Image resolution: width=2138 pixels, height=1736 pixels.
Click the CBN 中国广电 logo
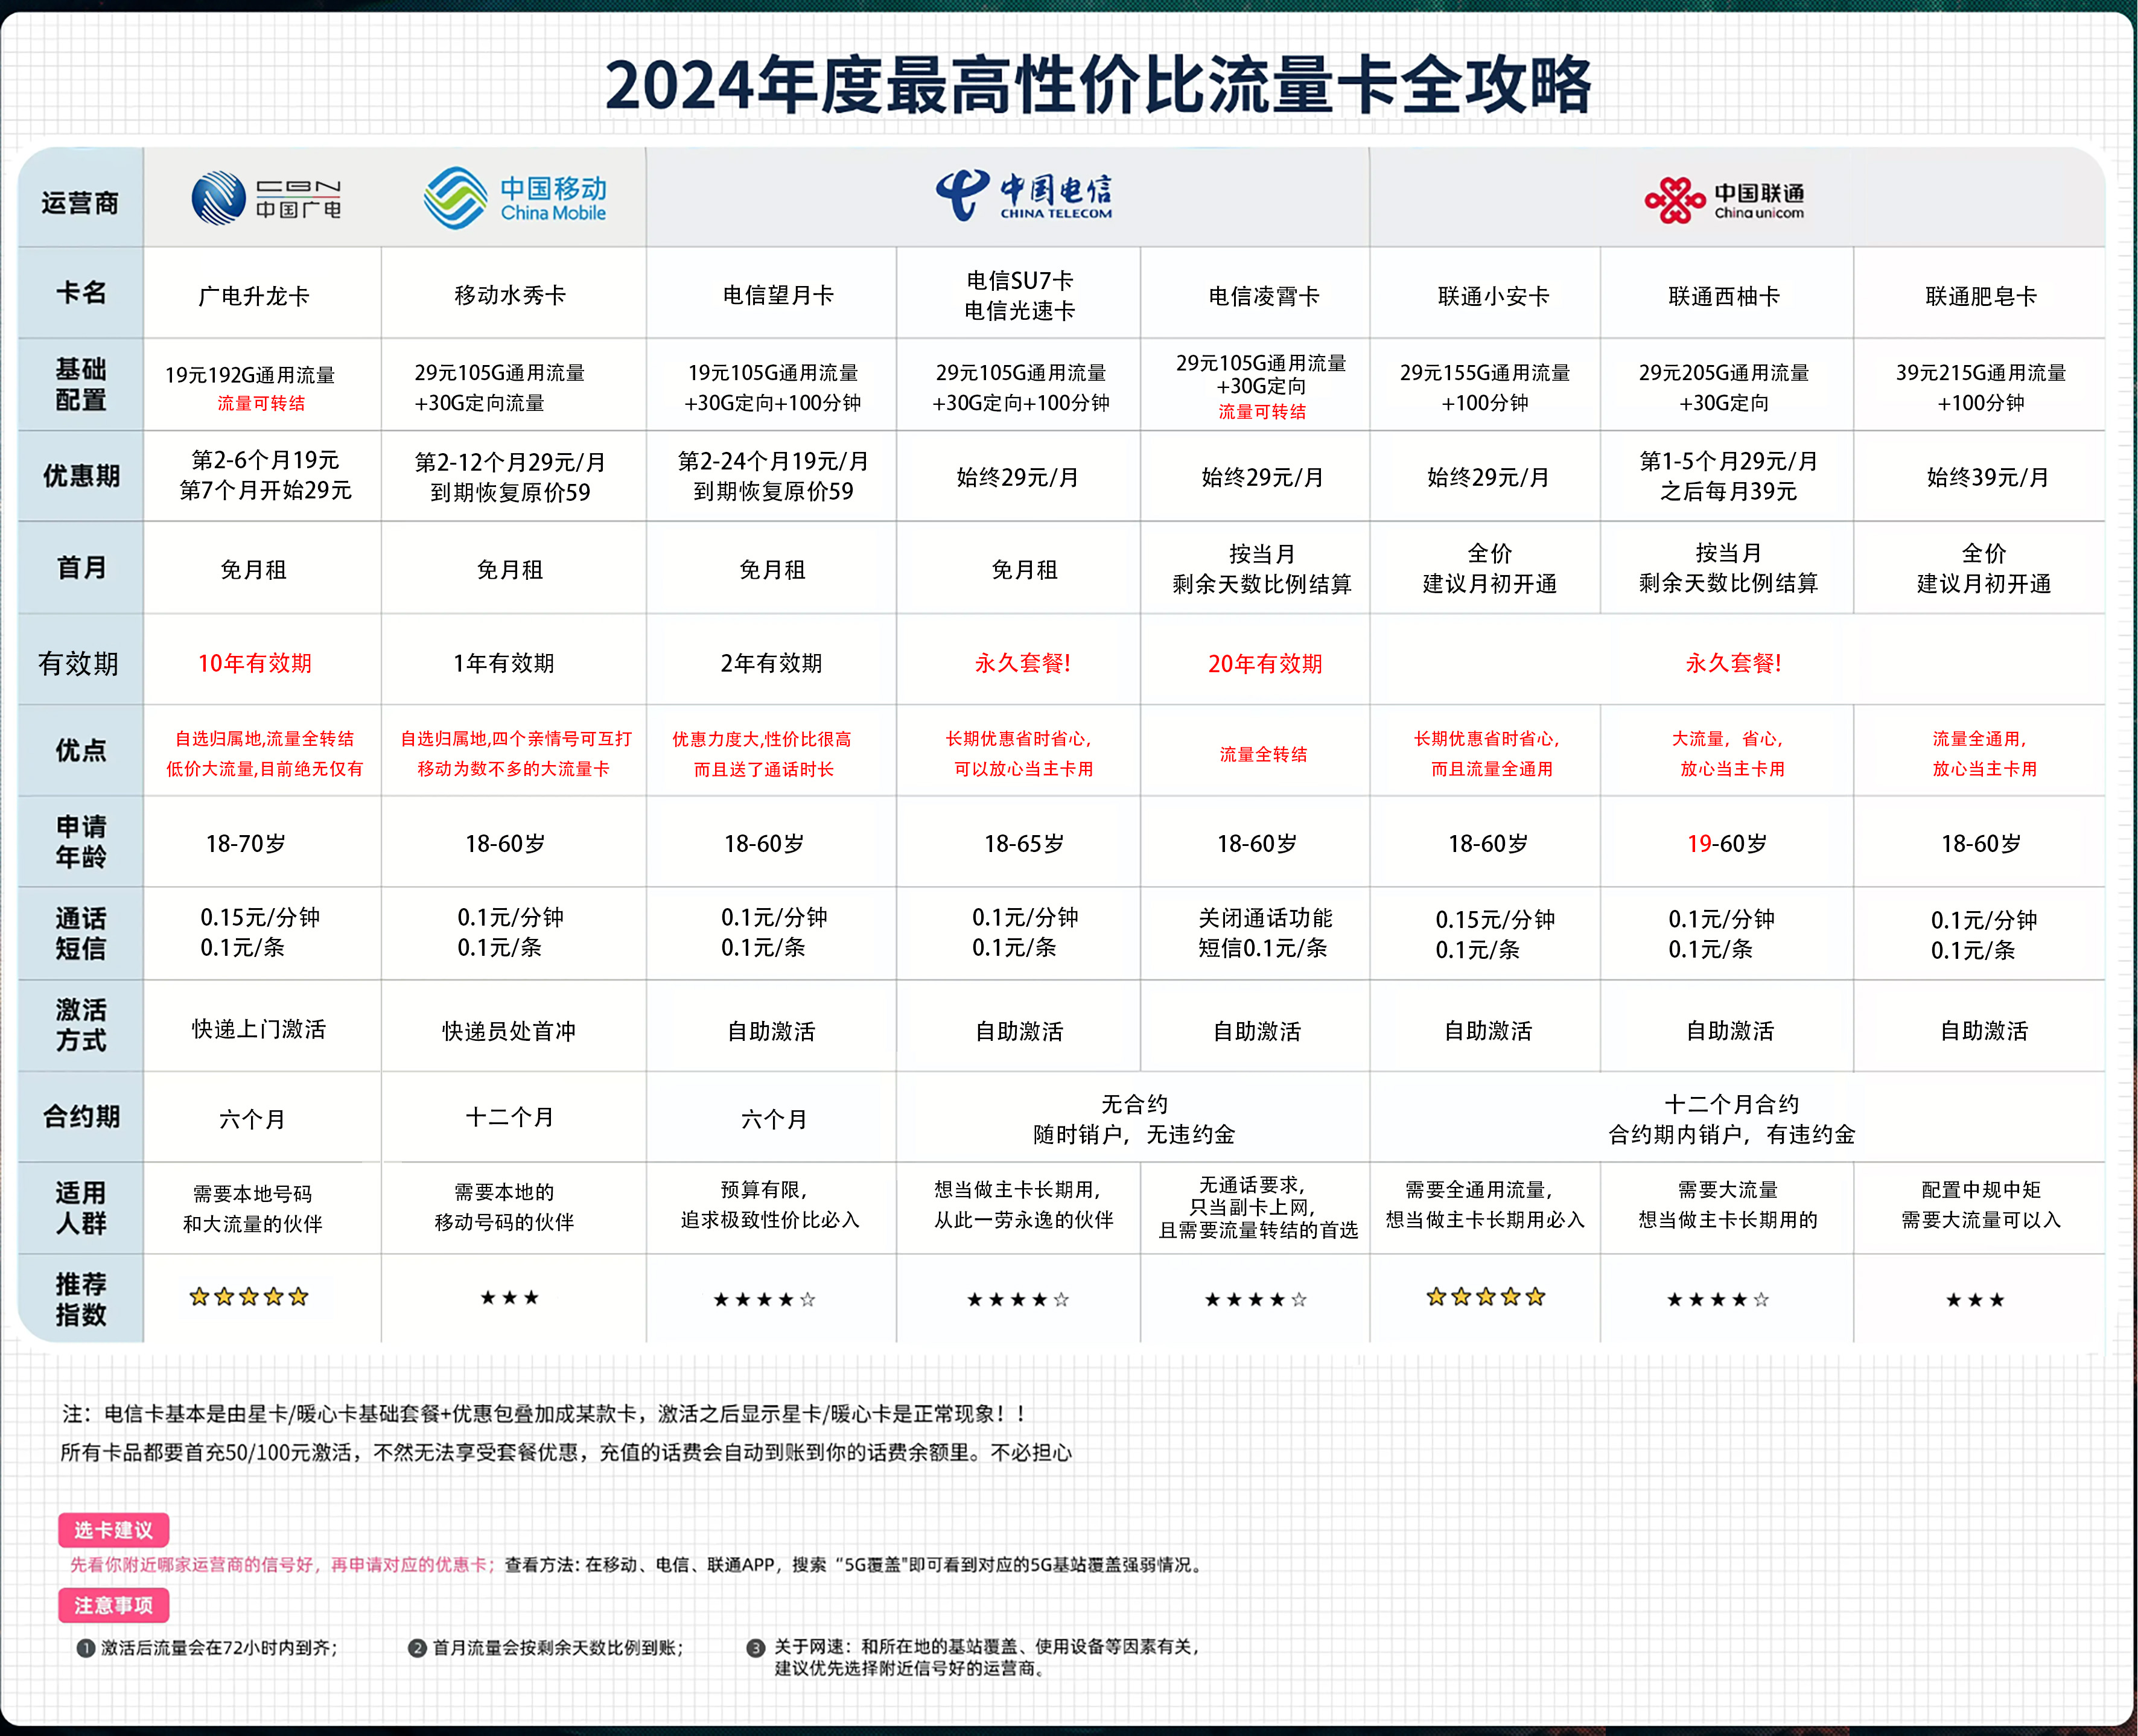[265, 198]
